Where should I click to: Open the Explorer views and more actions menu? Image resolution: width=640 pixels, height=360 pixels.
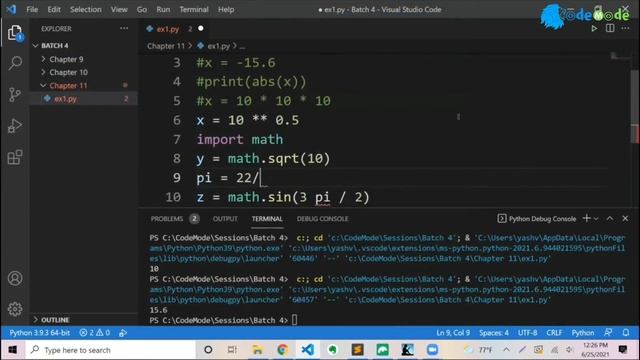point(124,29)
